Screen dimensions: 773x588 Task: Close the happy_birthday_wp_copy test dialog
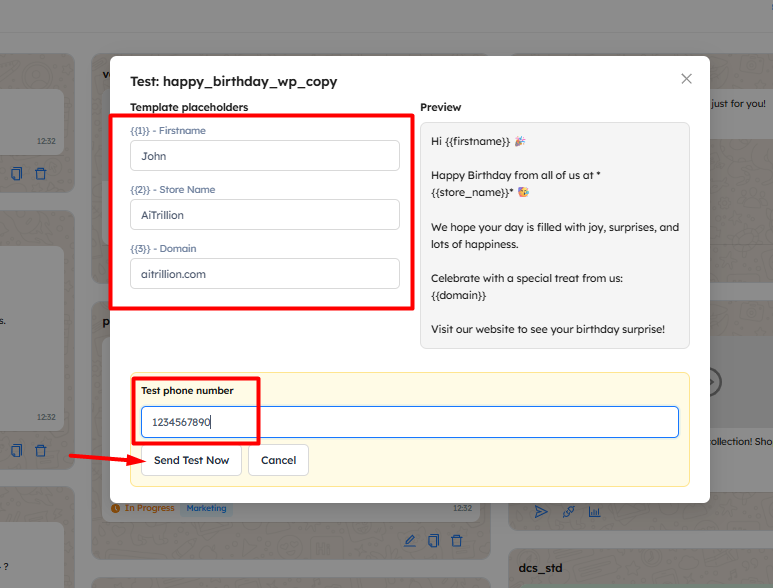click(x=686, y=79)
